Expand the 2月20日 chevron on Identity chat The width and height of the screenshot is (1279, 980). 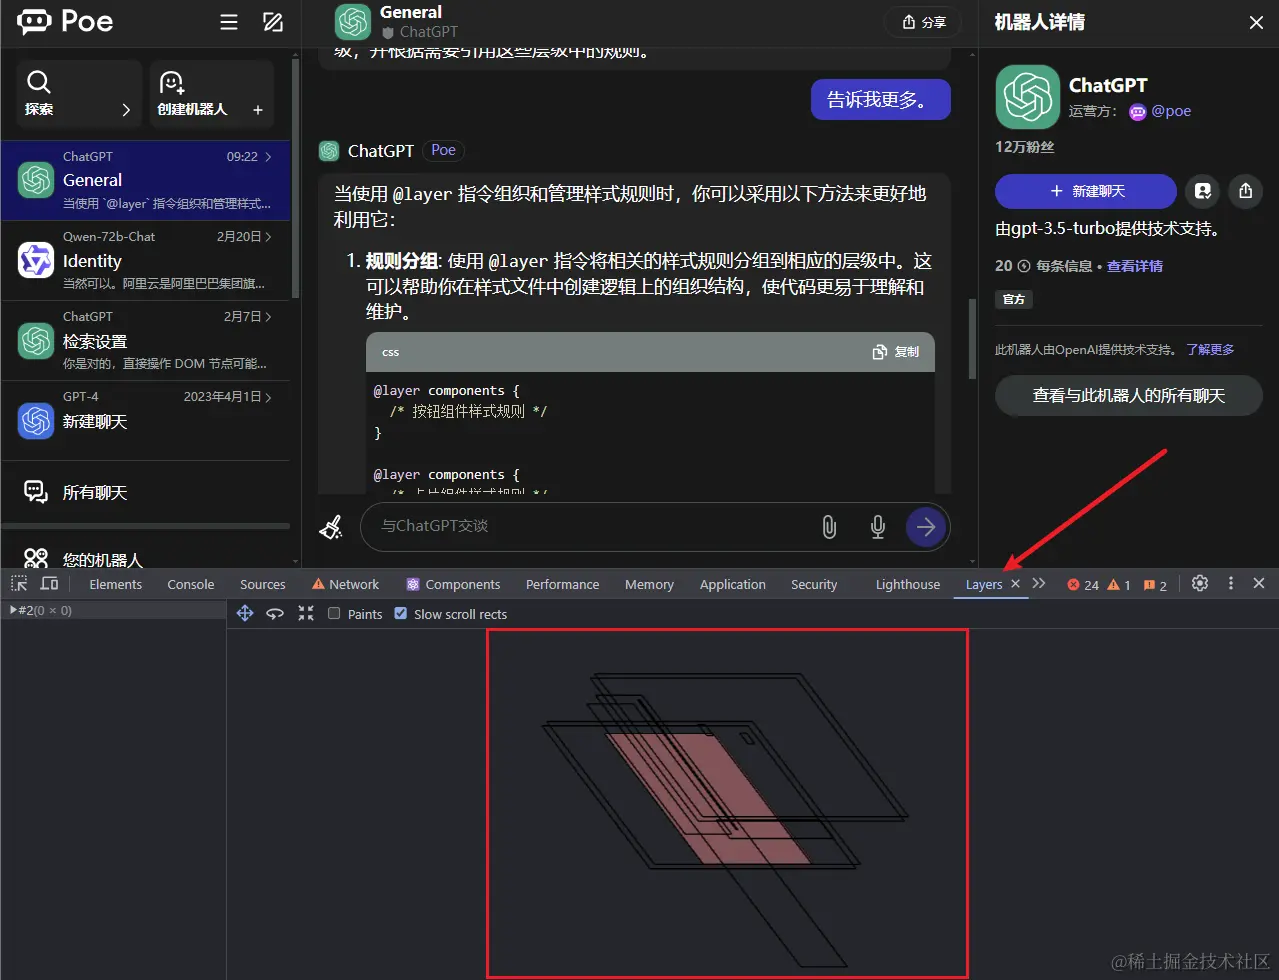coord(268,237)
